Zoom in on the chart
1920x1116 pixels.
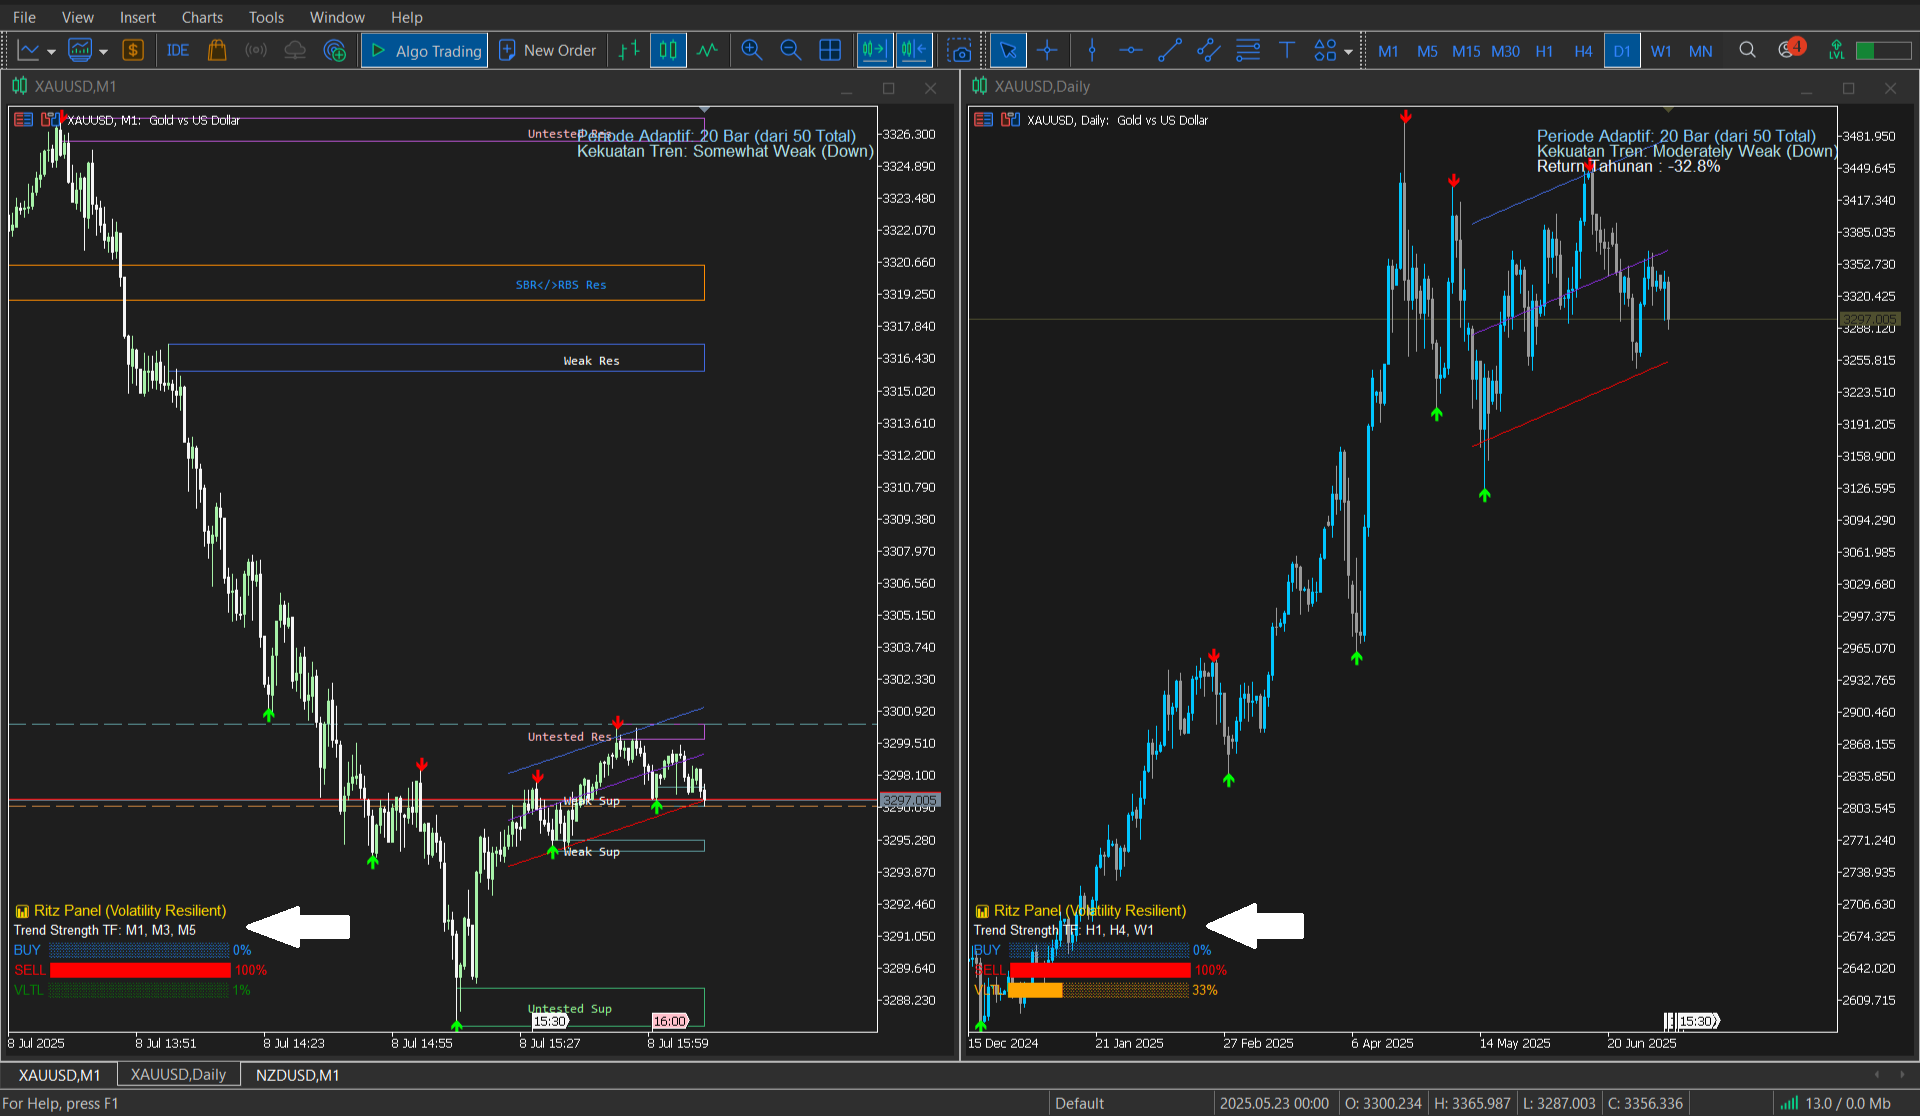[x=752, y=50]
